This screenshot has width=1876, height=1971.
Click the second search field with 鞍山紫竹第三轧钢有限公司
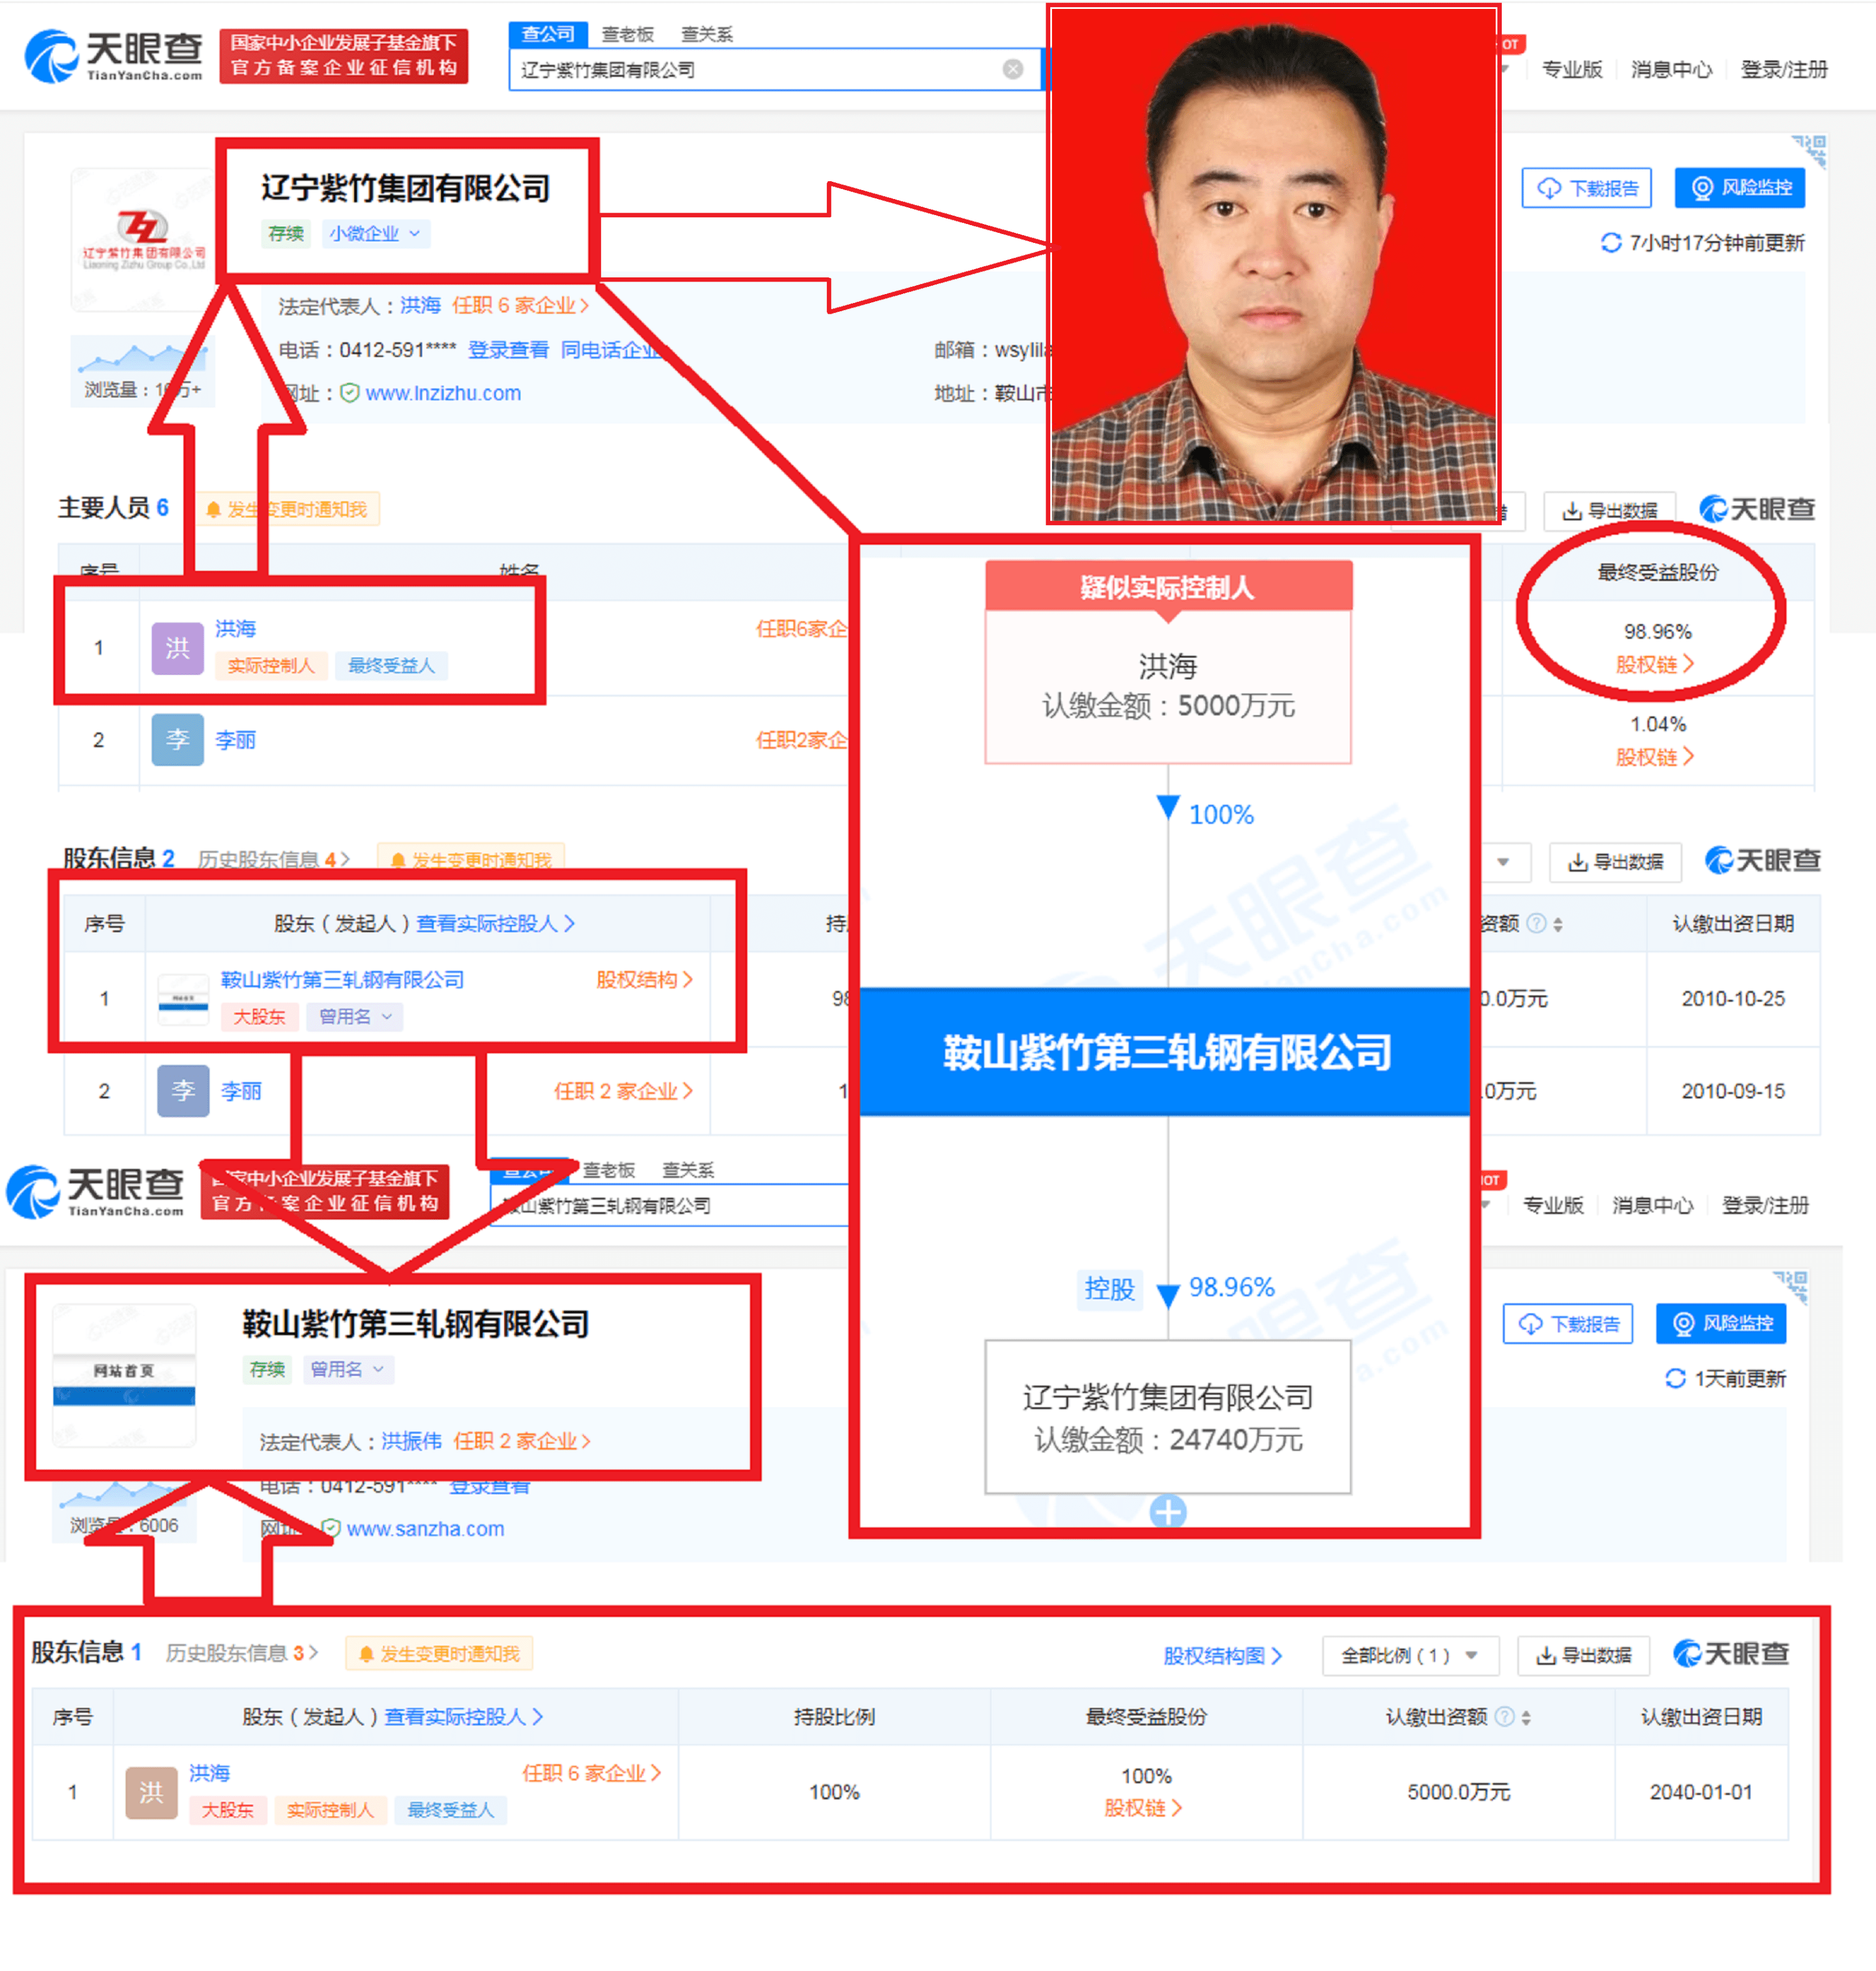point(670,1205)
